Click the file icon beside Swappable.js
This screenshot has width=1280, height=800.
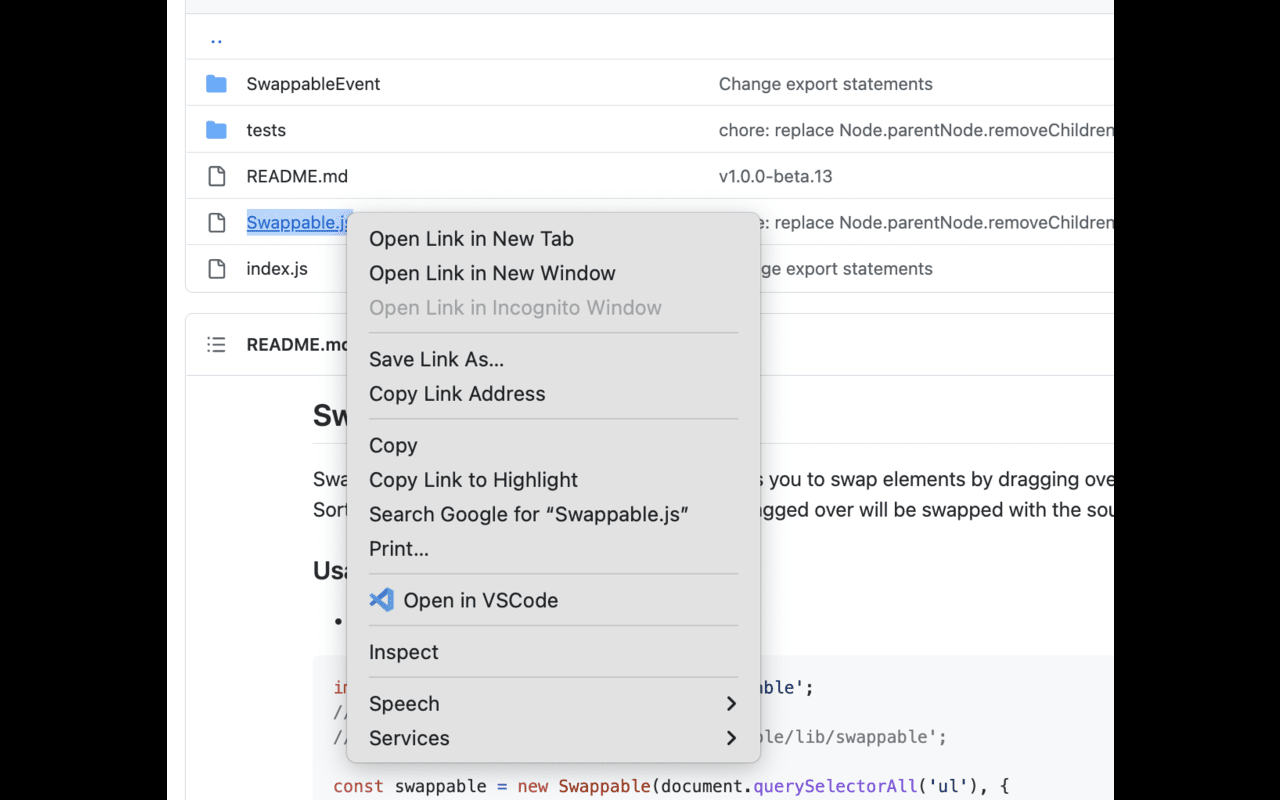(x=217, y=222)
